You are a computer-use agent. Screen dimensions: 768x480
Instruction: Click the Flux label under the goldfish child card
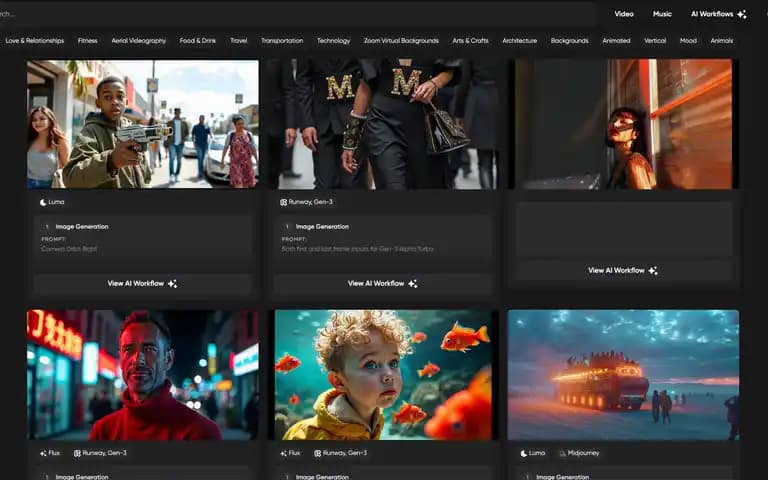click(294, 454)
